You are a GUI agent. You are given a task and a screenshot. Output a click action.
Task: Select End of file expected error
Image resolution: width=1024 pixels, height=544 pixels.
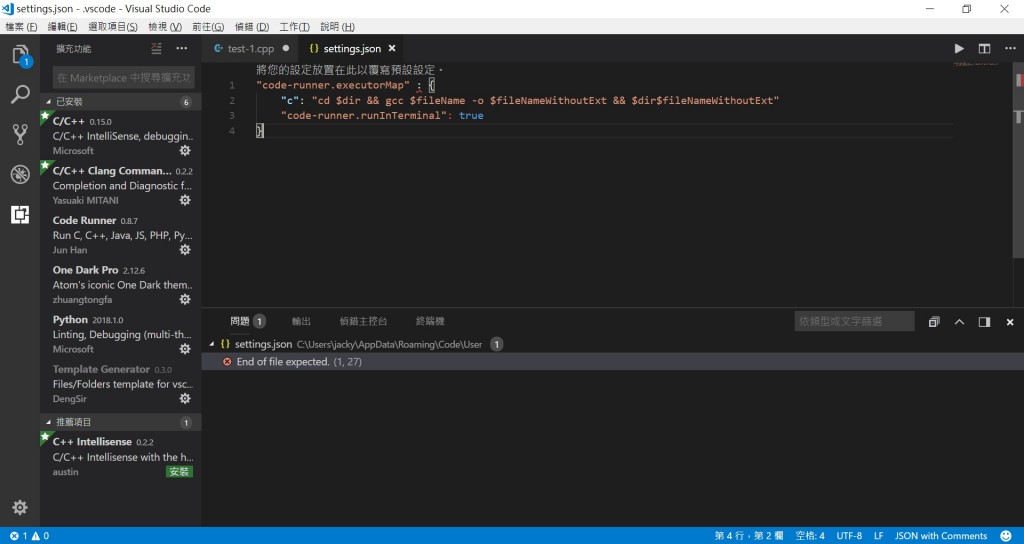click(613, 362)
